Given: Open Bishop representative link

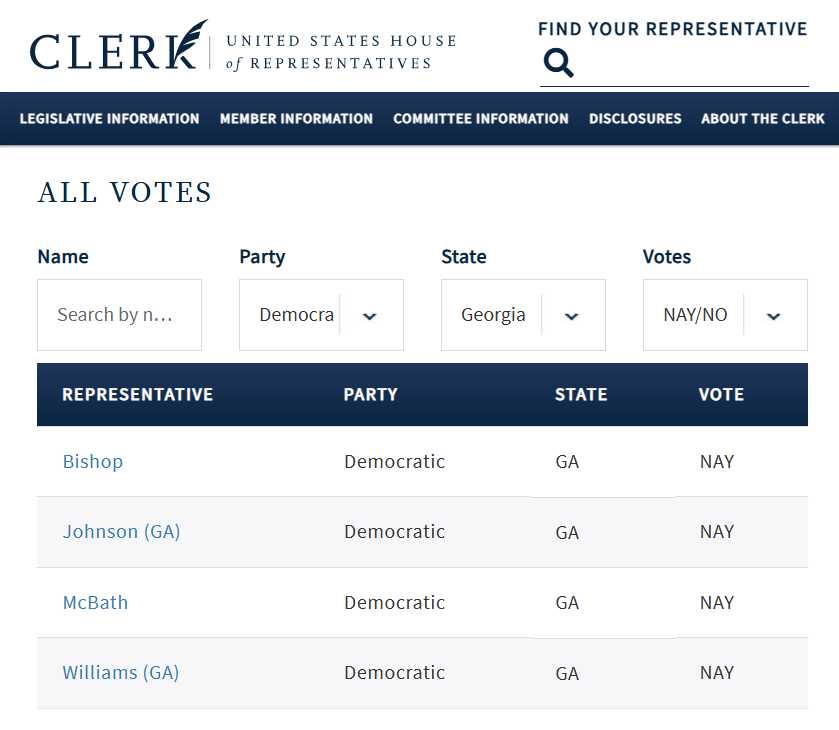Looking at the screenshot, I should pos(93,461).
